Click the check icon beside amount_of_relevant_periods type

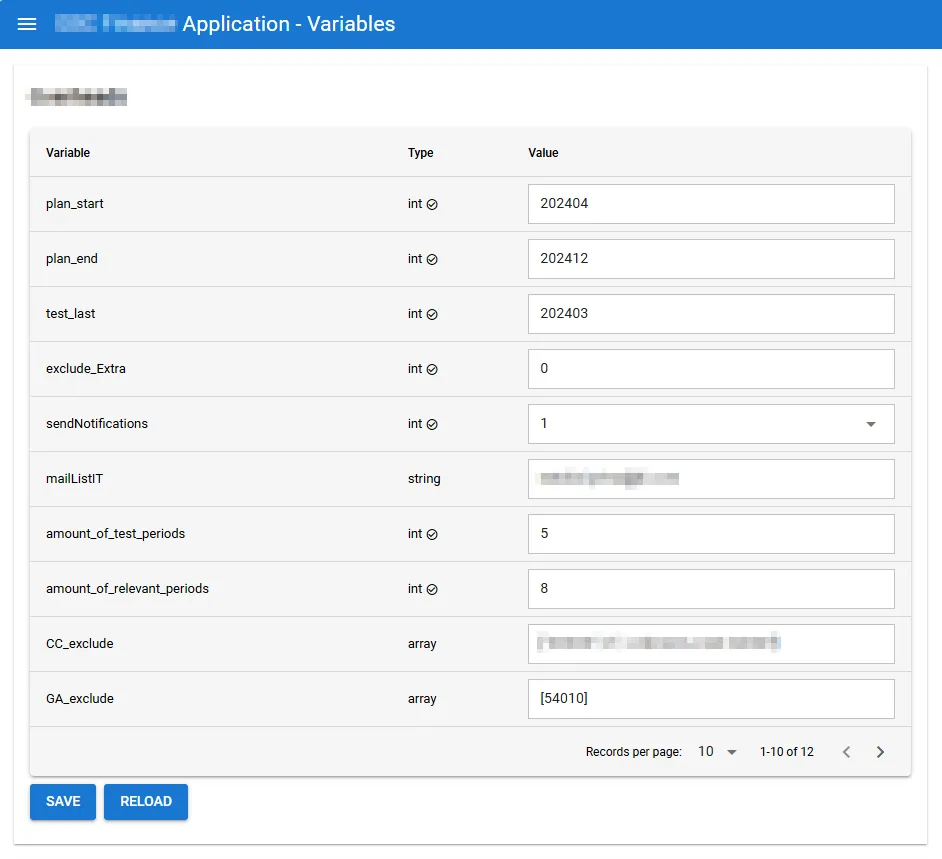(x=432, y=589)
